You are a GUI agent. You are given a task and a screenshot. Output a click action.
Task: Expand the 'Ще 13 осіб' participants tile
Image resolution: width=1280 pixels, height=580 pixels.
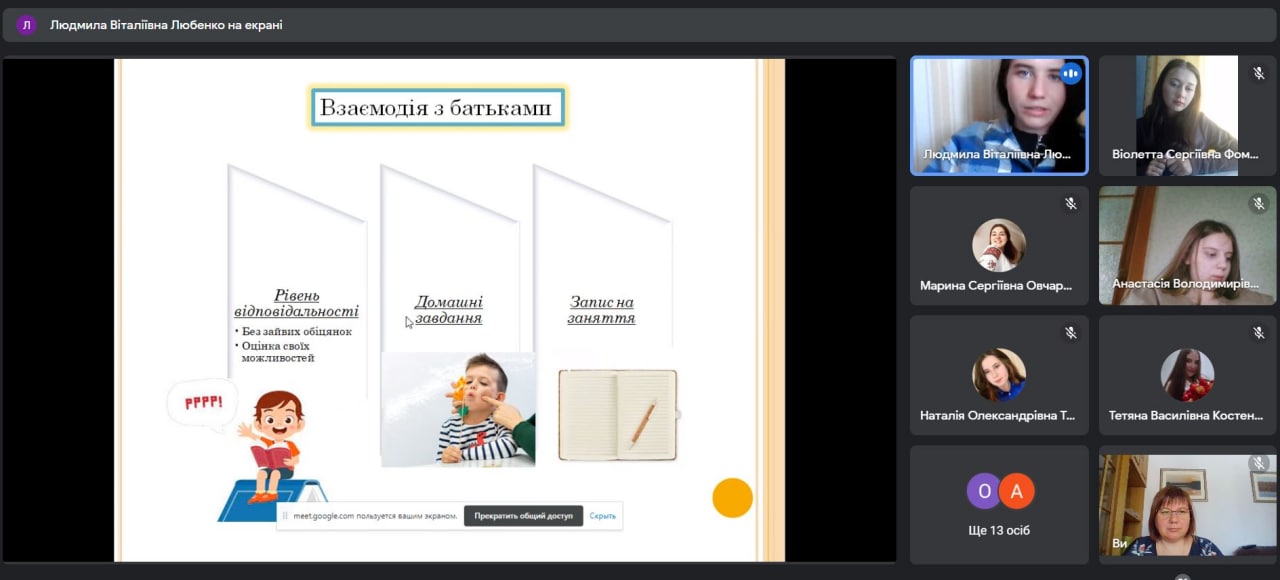click(x=999, y=504)
